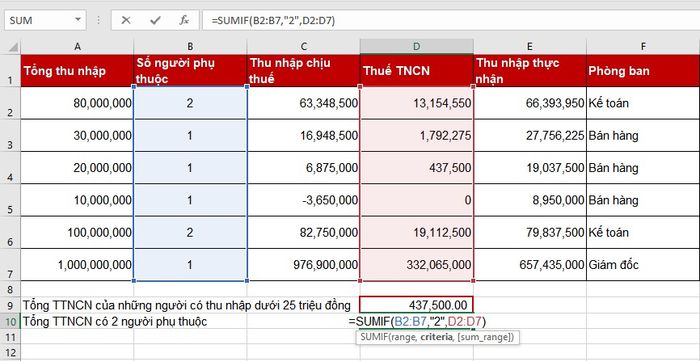Viewport: 700px width, 361px height.
Task: Click the 'Thu nhập thực nhận' header cell
Action: point(530,71)
